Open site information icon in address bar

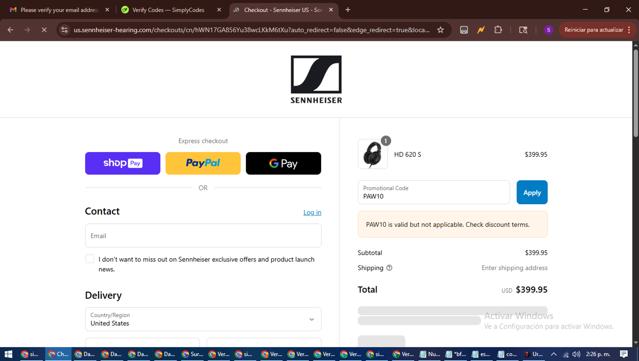64,30
